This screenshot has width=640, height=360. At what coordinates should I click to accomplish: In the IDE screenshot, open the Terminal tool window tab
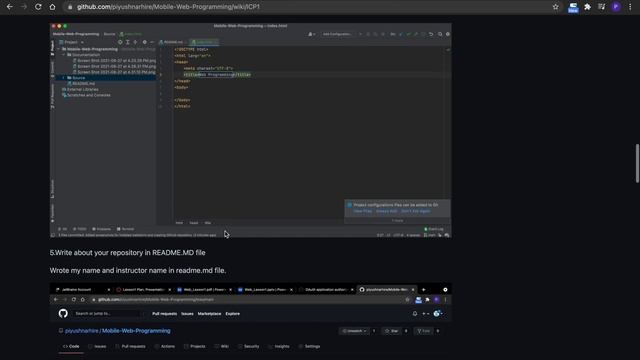125,229
